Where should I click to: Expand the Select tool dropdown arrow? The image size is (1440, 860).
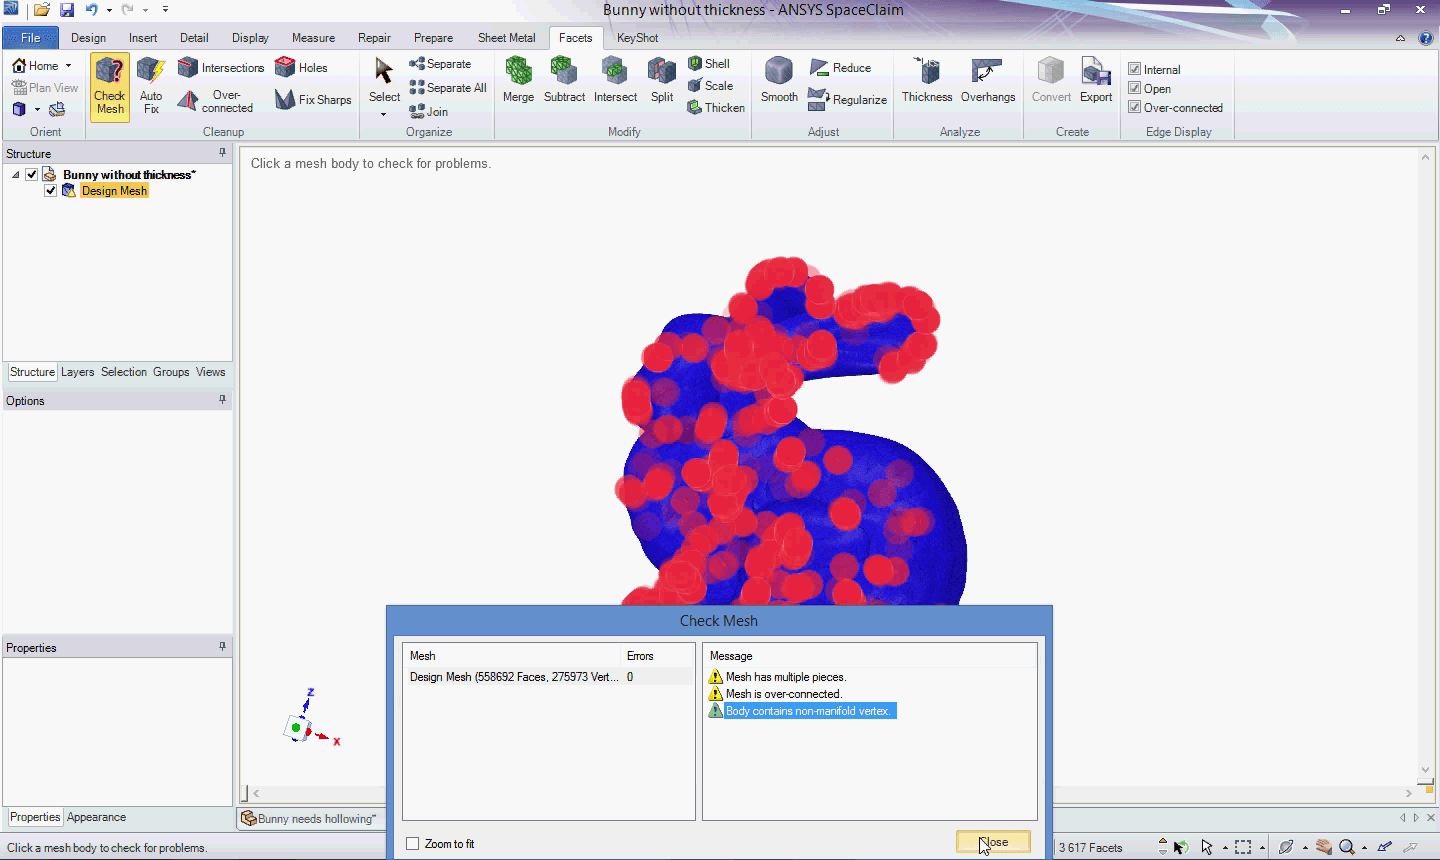tap(384, 114)
